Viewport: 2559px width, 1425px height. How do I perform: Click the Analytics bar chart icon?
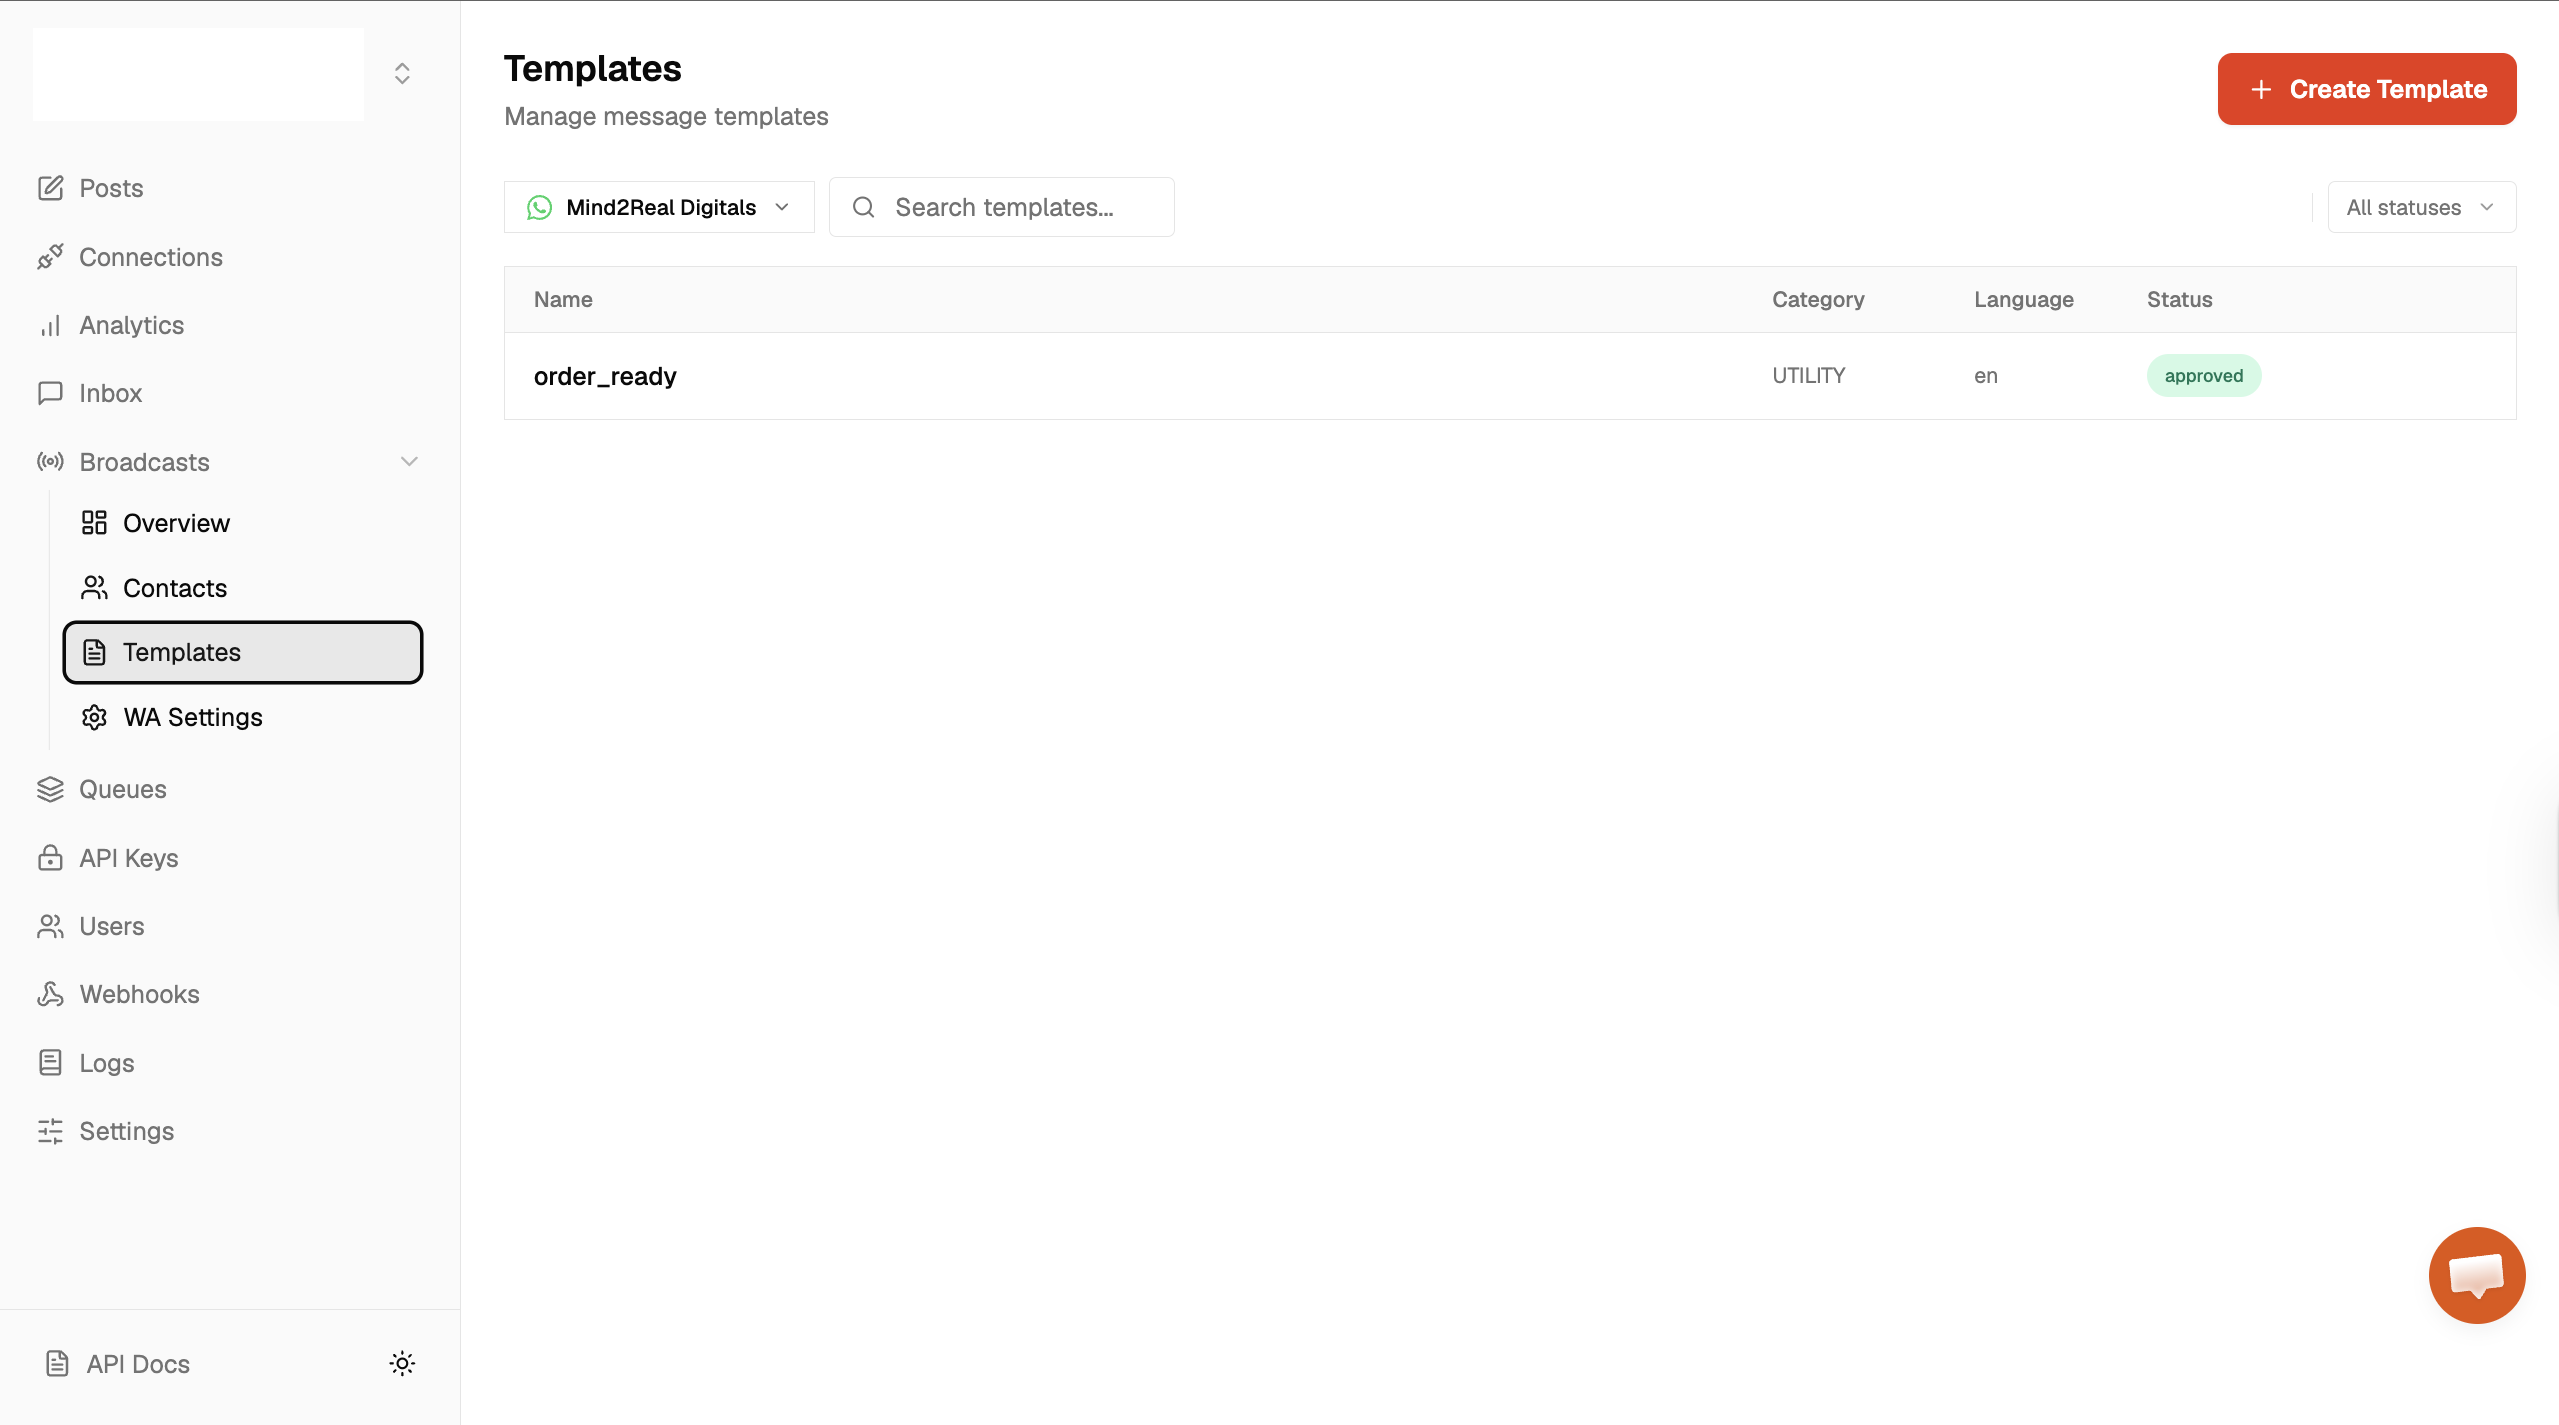50,325
